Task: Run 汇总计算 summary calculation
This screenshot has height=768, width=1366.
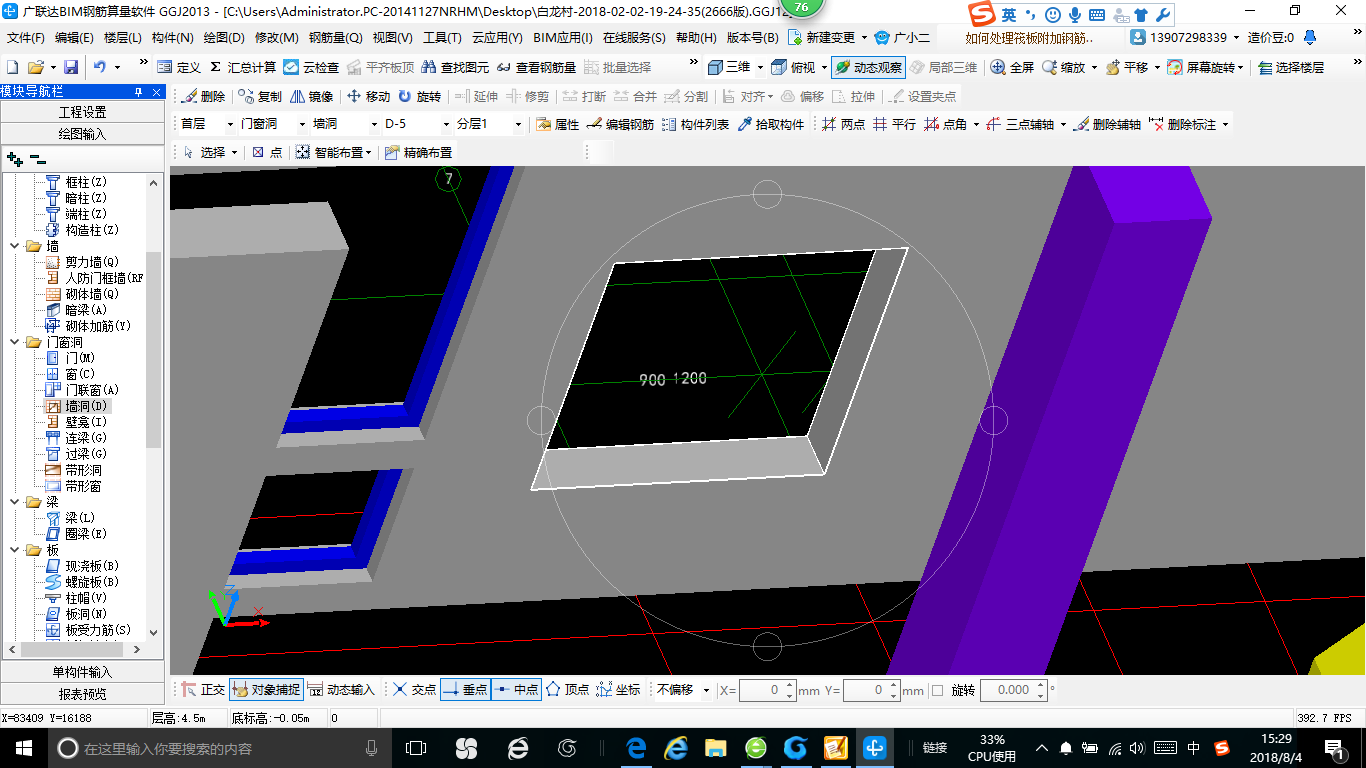Action: pos(243,67)
